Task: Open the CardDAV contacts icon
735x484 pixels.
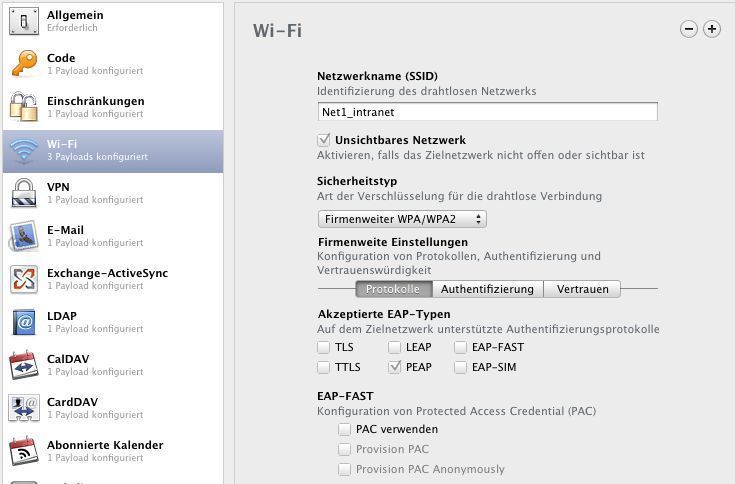Action: (x=23, y=408)
